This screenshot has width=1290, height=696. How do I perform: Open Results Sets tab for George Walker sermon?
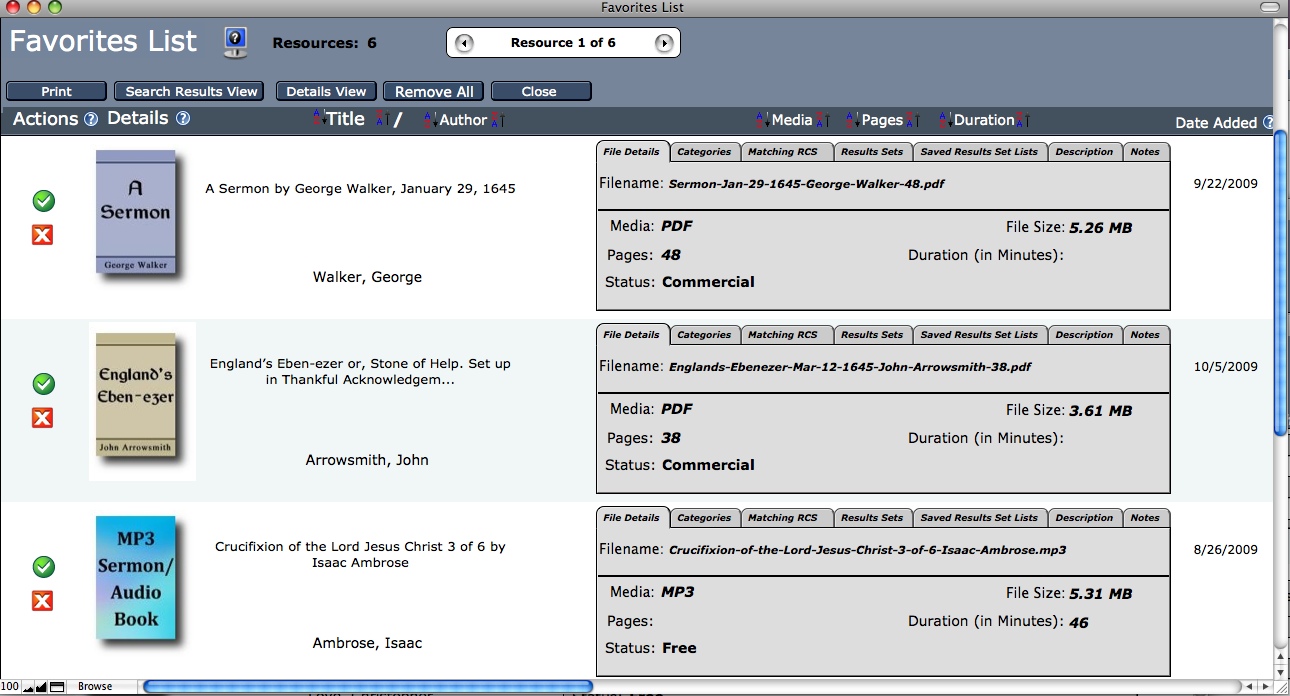point(872,152)
